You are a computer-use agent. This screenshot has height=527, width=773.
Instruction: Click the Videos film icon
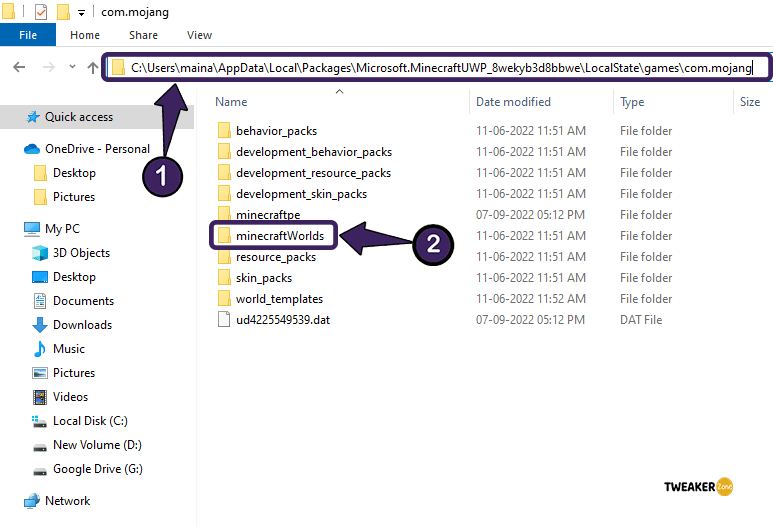(40, 397)
